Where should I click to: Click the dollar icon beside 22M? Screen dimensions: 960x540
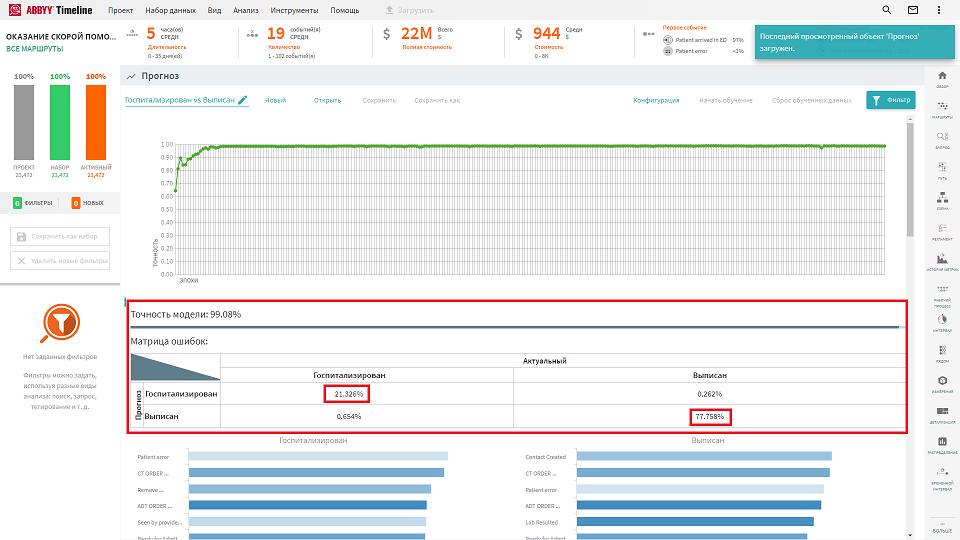[386, 34]
